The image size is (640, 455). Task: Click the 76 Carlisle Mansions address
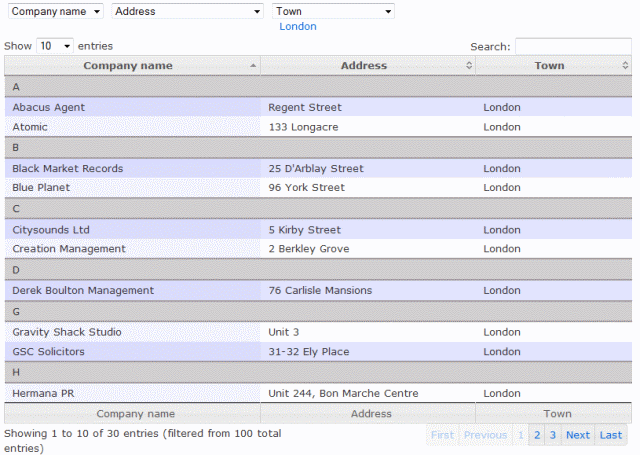tap(368, 291)
